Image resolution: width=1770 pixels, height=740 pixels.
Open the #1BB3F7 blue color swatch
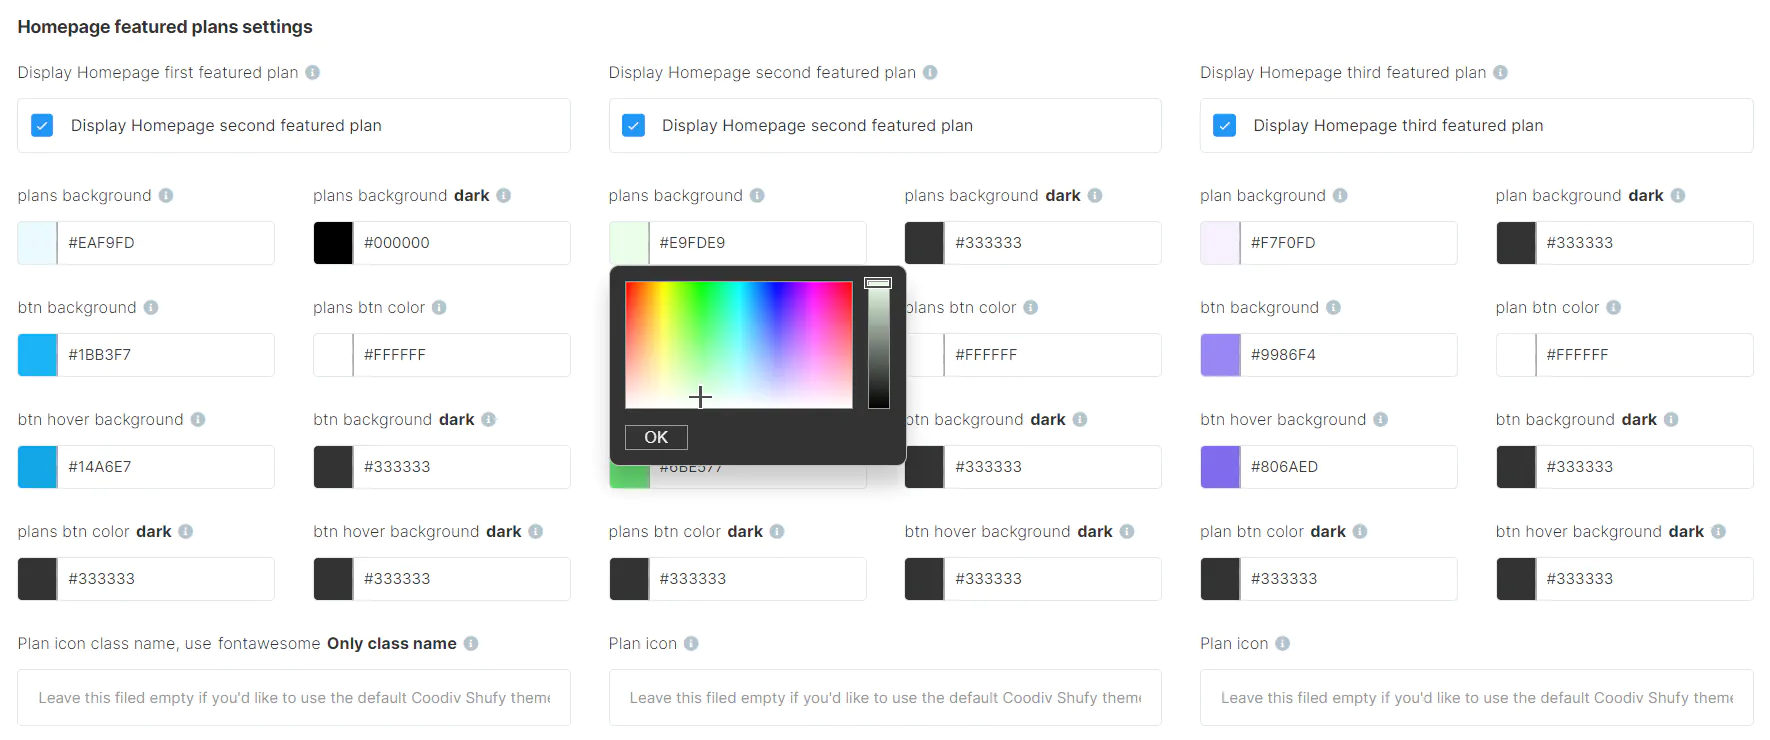click(38, 355)
